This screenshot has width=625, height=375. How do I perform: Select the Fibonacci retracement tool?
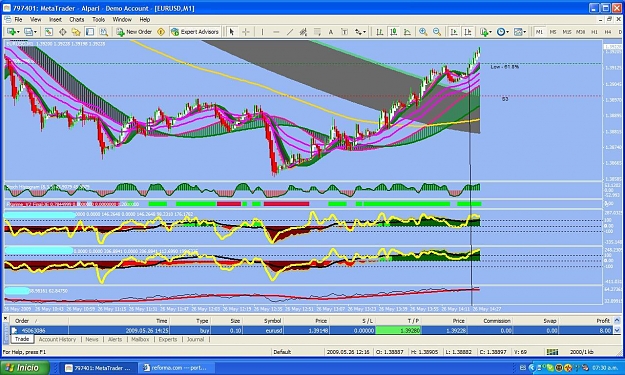[x=317, y=32]
